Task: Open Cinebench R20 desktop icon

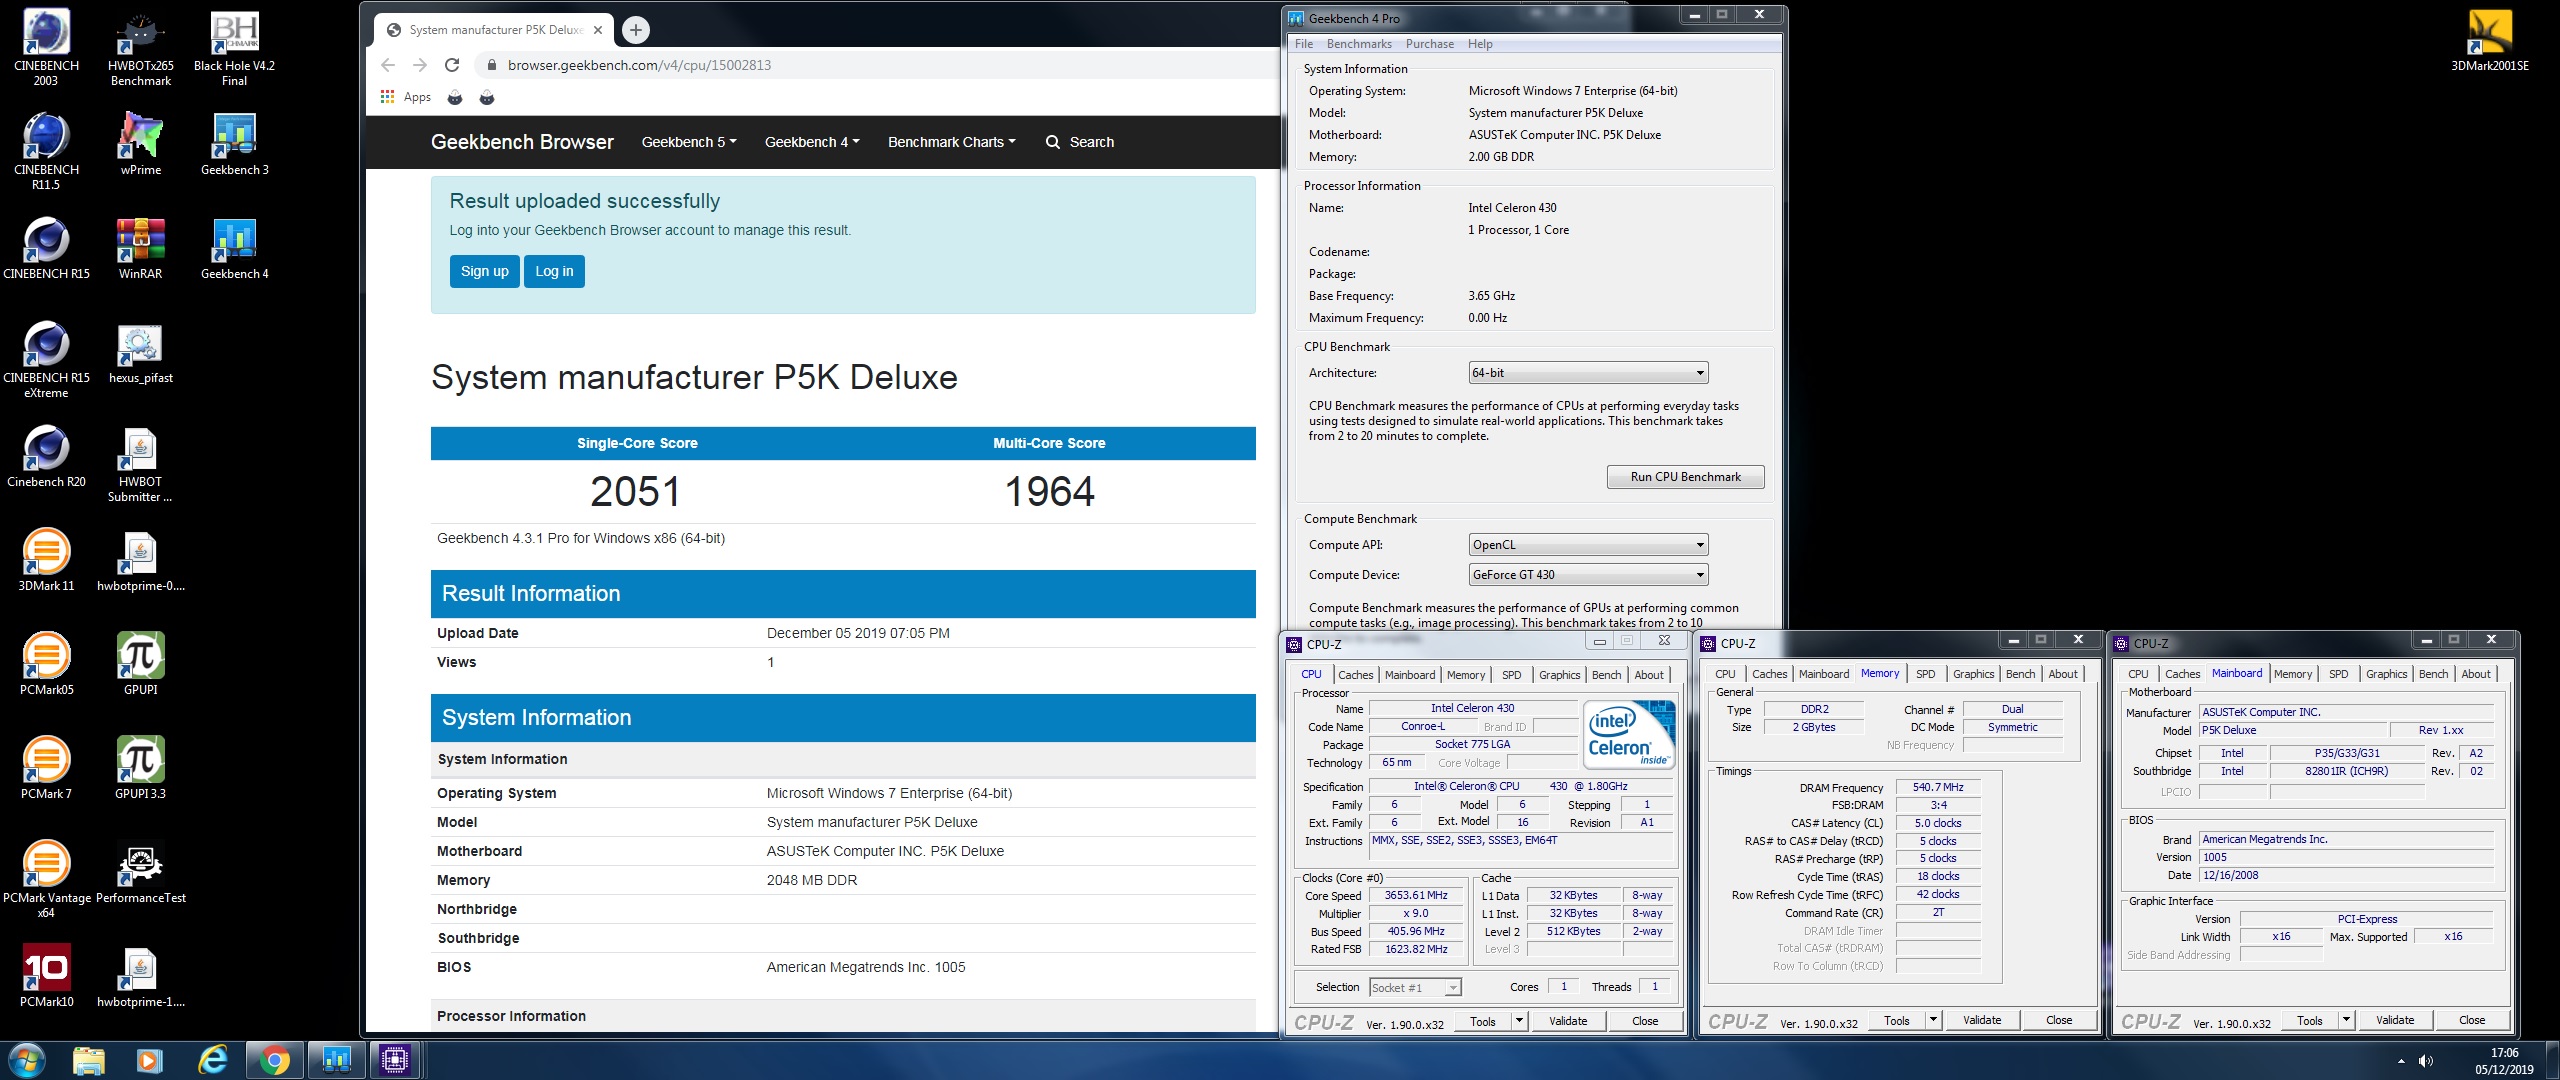Action: [x=46, y=456]
